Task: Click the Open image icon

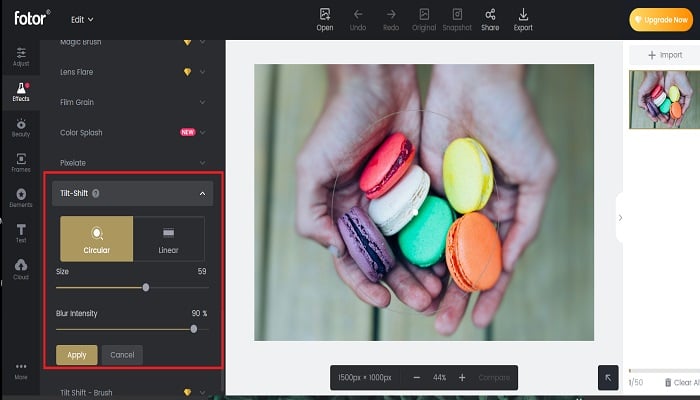Action: 325,20
